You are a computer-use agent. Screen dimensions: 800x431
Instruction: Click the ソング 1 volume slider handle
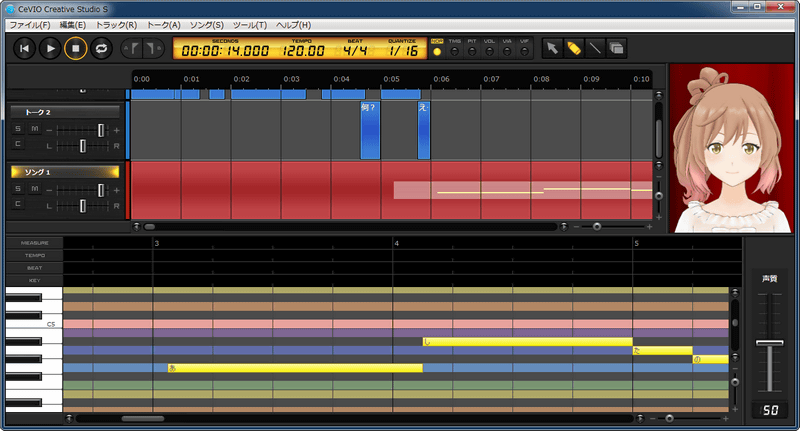click(101, 190)
